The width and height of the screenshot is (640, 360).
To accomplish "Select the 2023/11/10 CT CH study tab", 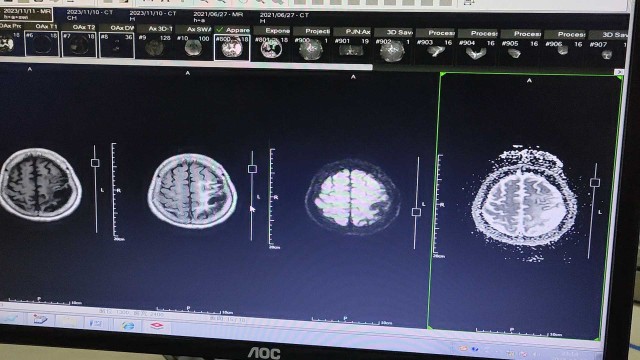I will pyautogui.click(x=89, y=15).
